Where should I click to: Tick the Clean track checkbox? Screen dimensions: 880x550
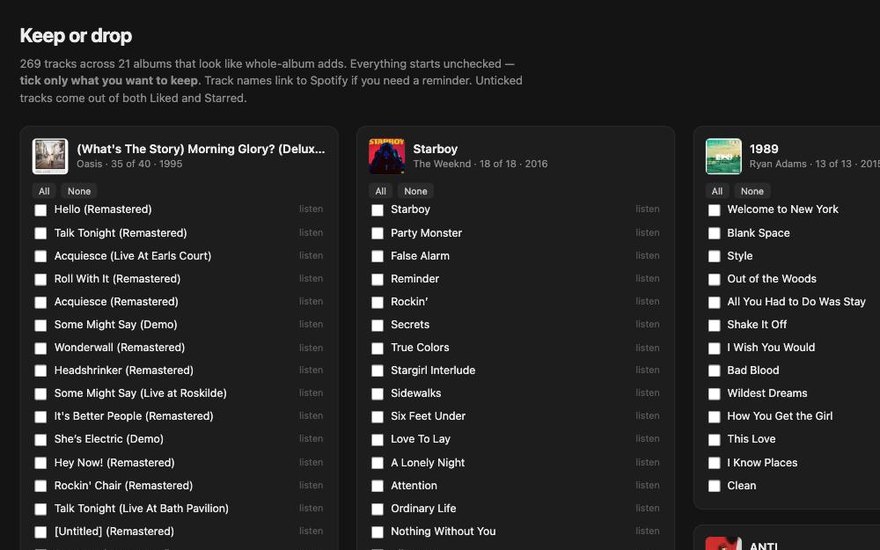click(714, 486)
